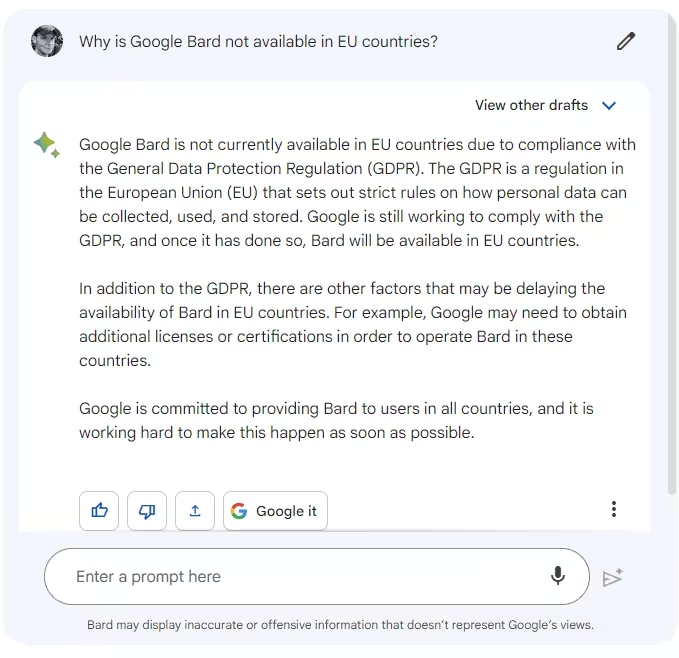Give the response a thumbs down
The width and height of the screenshot is (679, 658).
coord(147,511)
